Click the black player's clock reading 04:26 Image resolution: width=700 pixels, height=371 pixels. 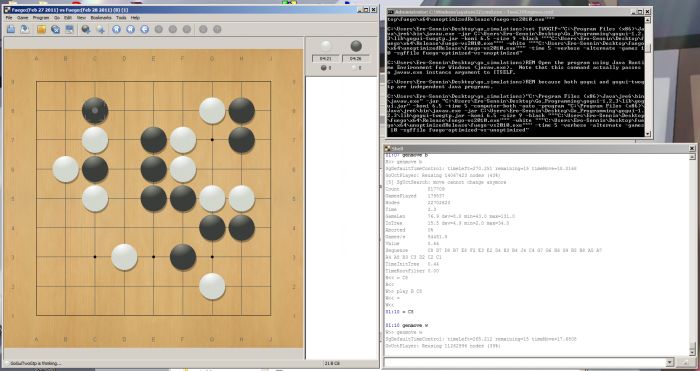pos(356,58)
